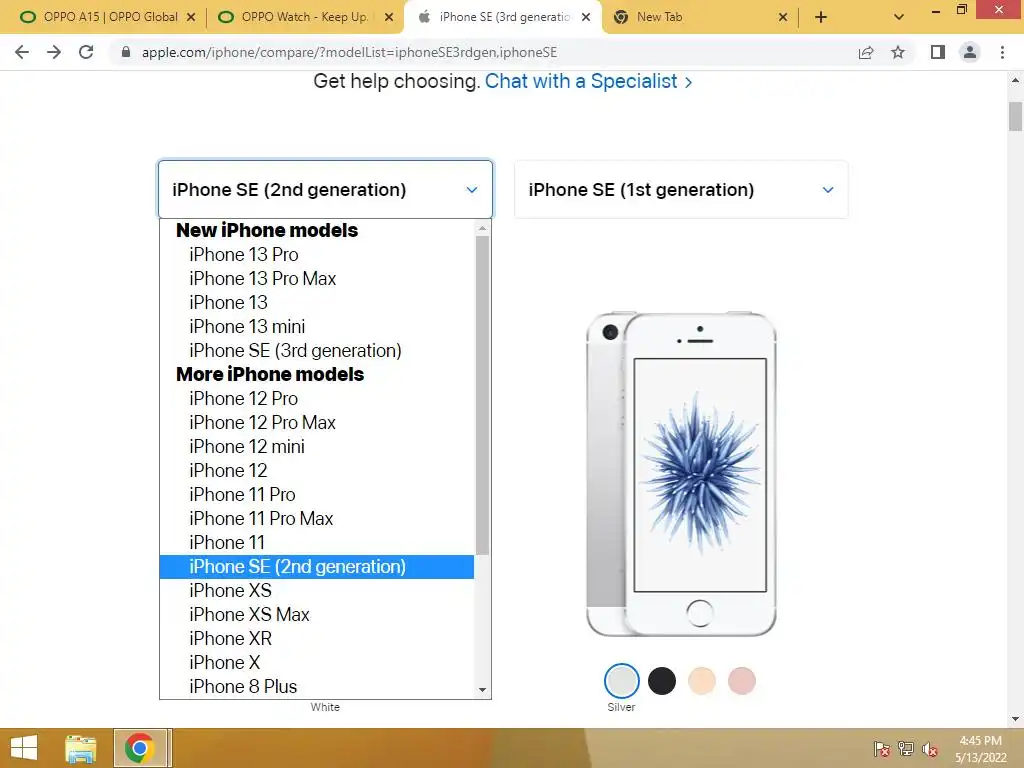Select iPhone XS Max option

[317, 615]
